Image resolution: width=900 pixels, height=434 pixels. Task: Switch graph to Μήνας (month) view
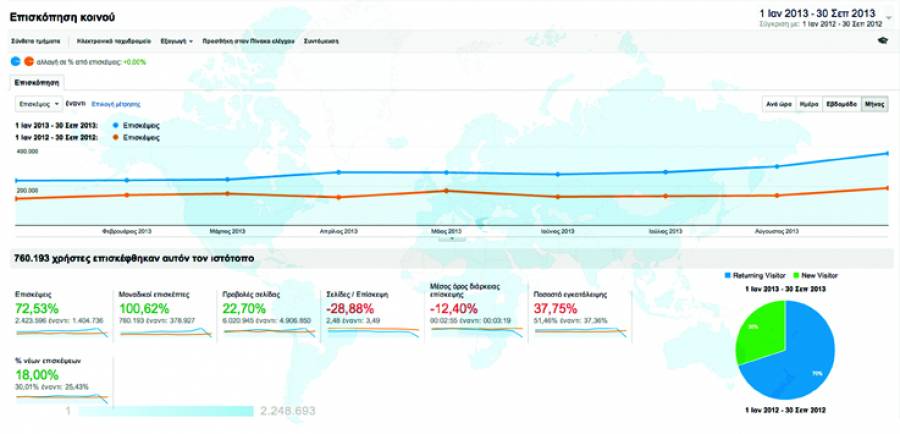(x=874, y=104)
